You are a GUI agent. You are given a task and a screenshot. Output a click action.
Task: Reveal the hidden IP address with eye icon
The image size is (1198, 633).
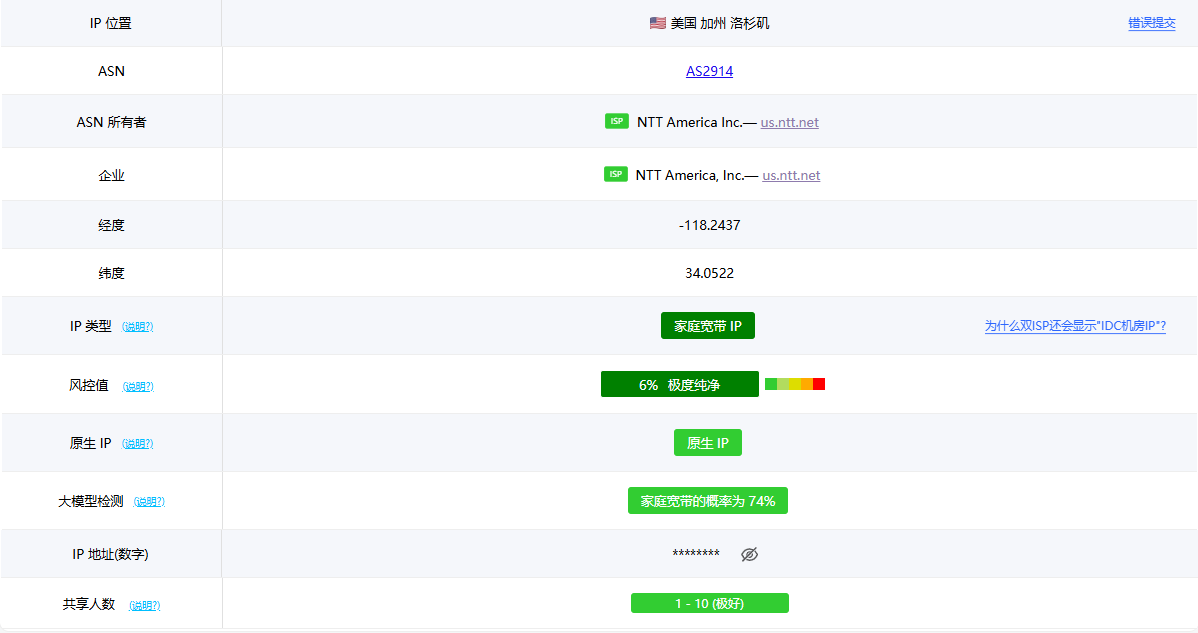point(749,554)
